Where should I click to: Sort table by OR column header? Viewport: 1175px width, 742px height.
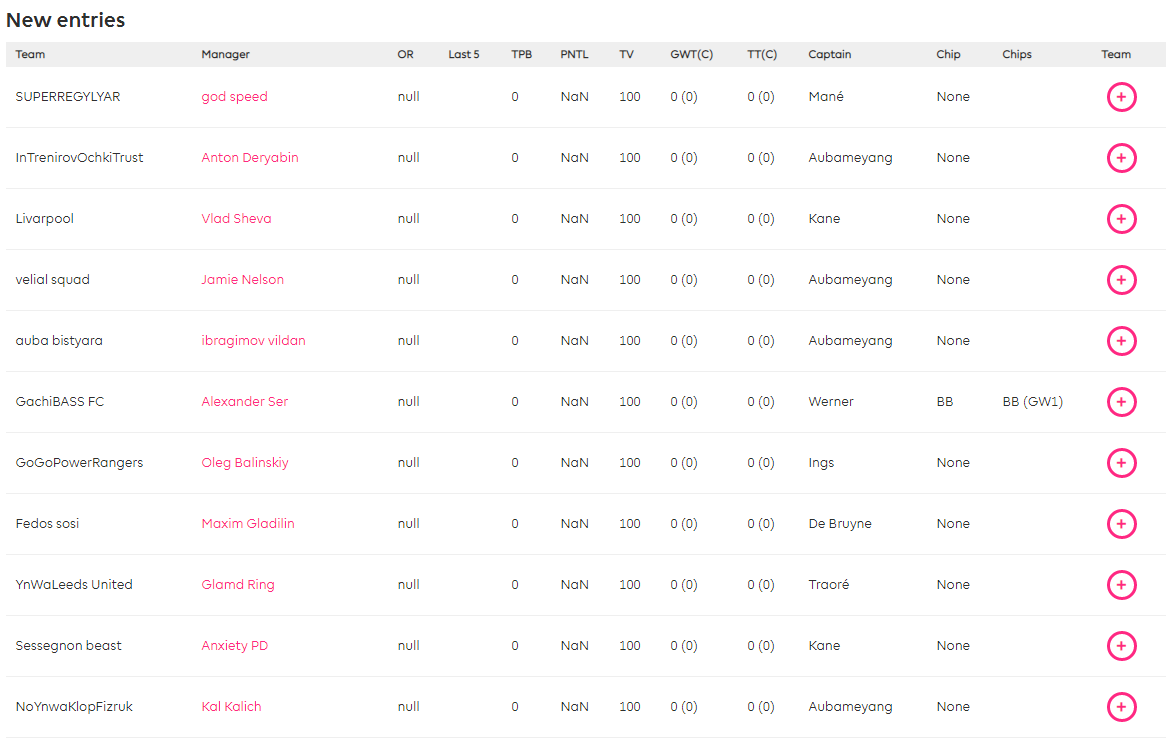(405, 54)
